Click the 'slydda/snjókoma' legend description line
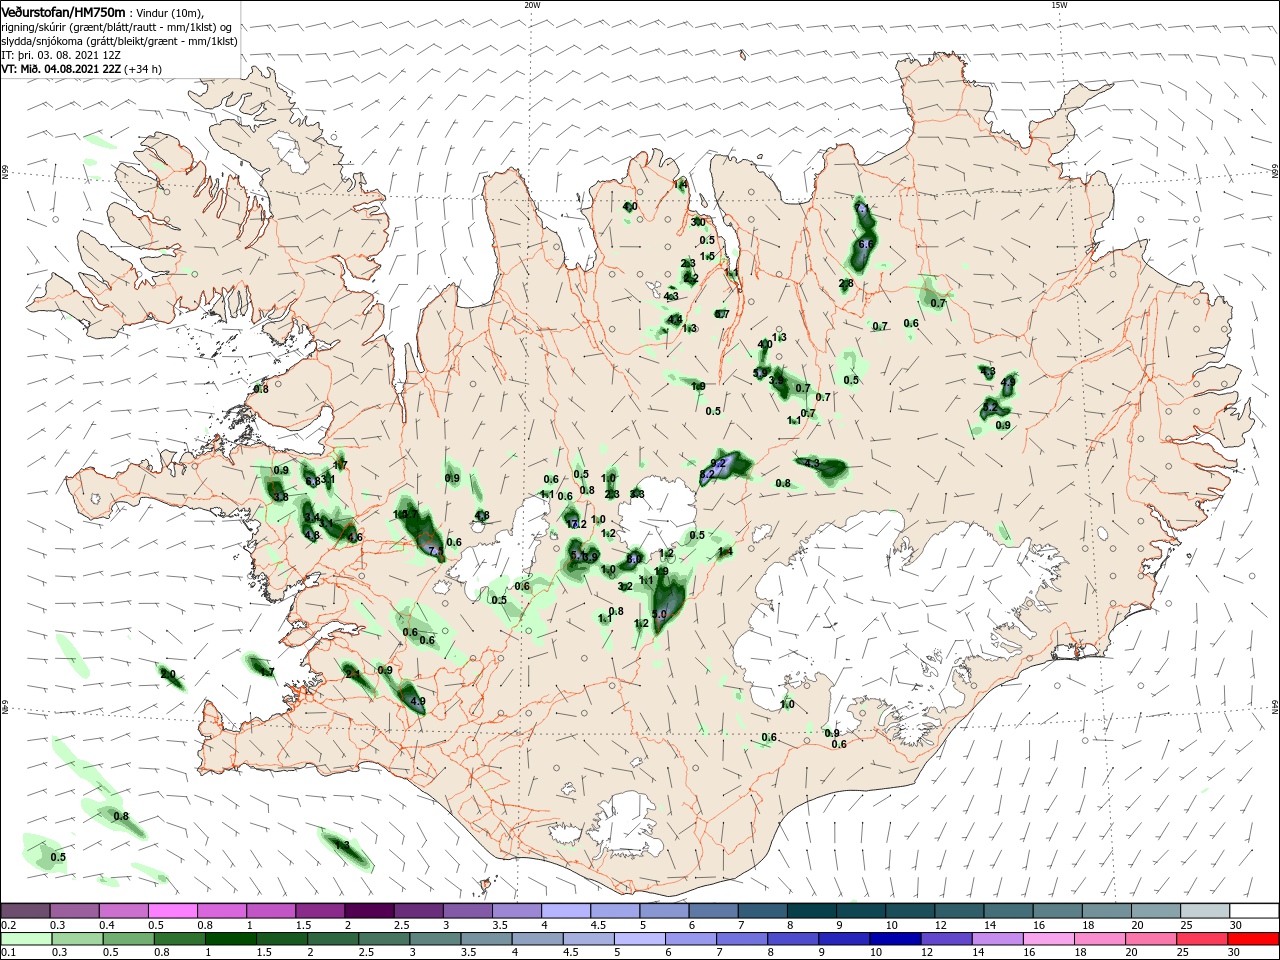Viewport: 1280px width, 960px height. (x=120, y=41)
